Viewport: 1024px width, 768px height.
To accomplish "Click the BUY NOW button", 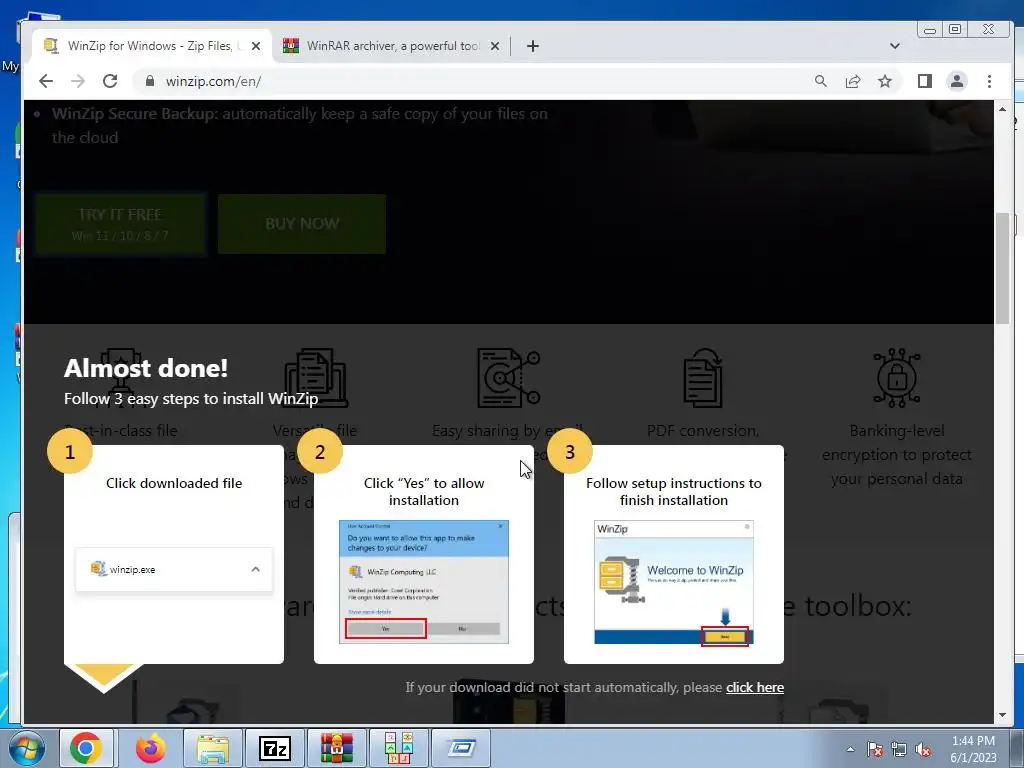I will [302, 223].
